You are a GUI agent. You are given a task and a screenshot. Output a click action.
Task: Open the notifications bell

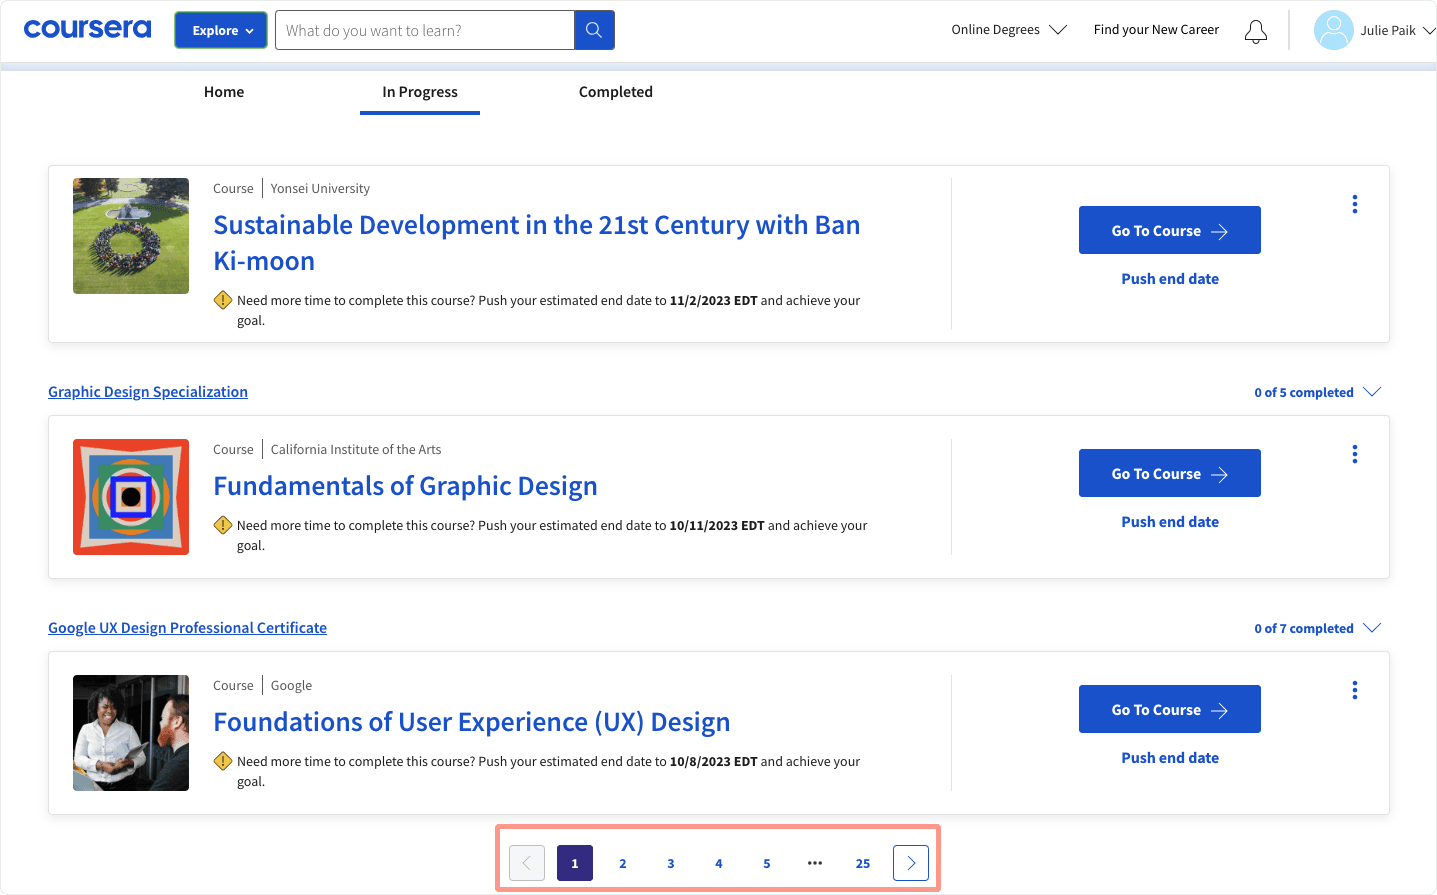(x=1256, y=31)
